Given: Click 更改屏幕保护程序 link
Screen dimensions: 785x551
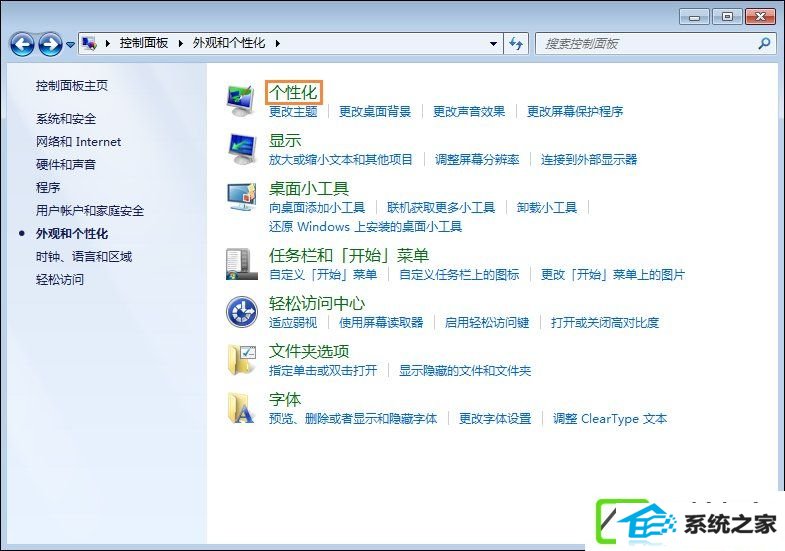Looking at the screenshot, I should coord(575,112).
